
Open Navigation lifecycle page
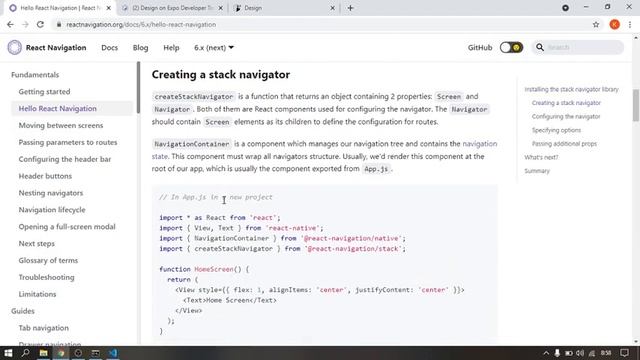[52, 210]
